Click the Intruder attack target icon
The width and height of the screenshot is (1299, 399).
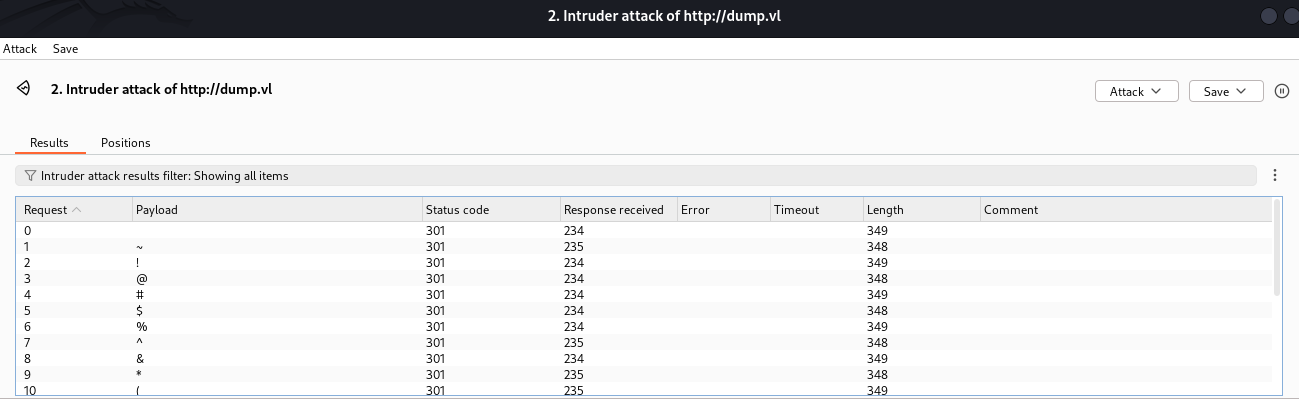23,89
